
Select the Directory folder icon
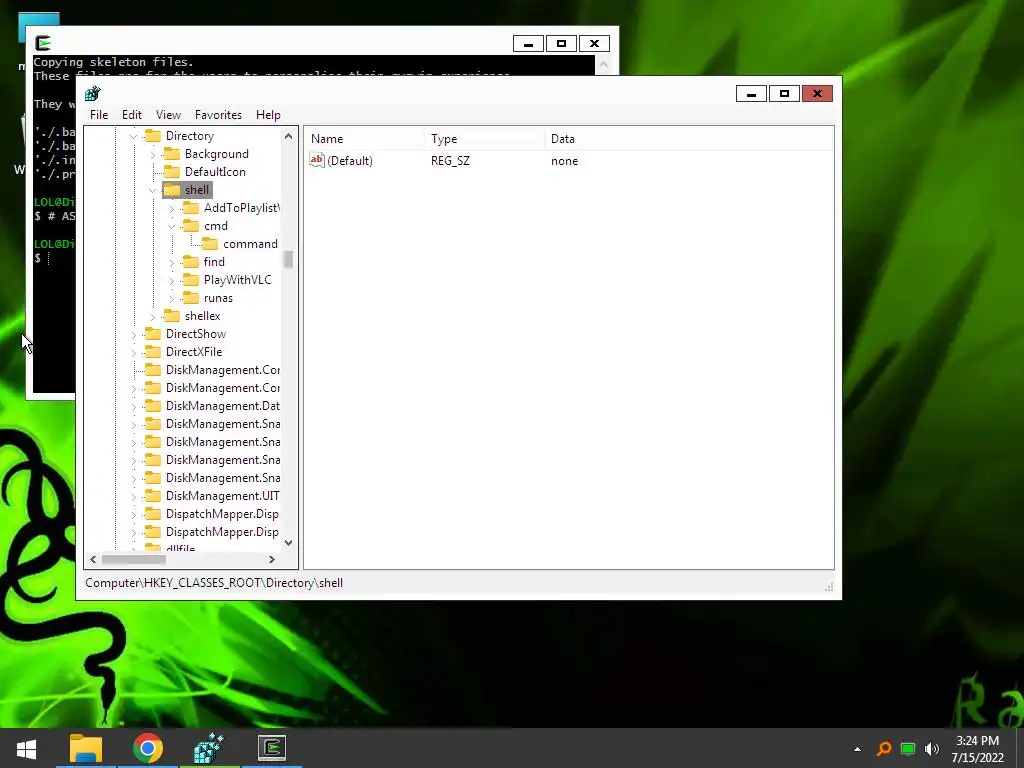[x=152, y=136]
